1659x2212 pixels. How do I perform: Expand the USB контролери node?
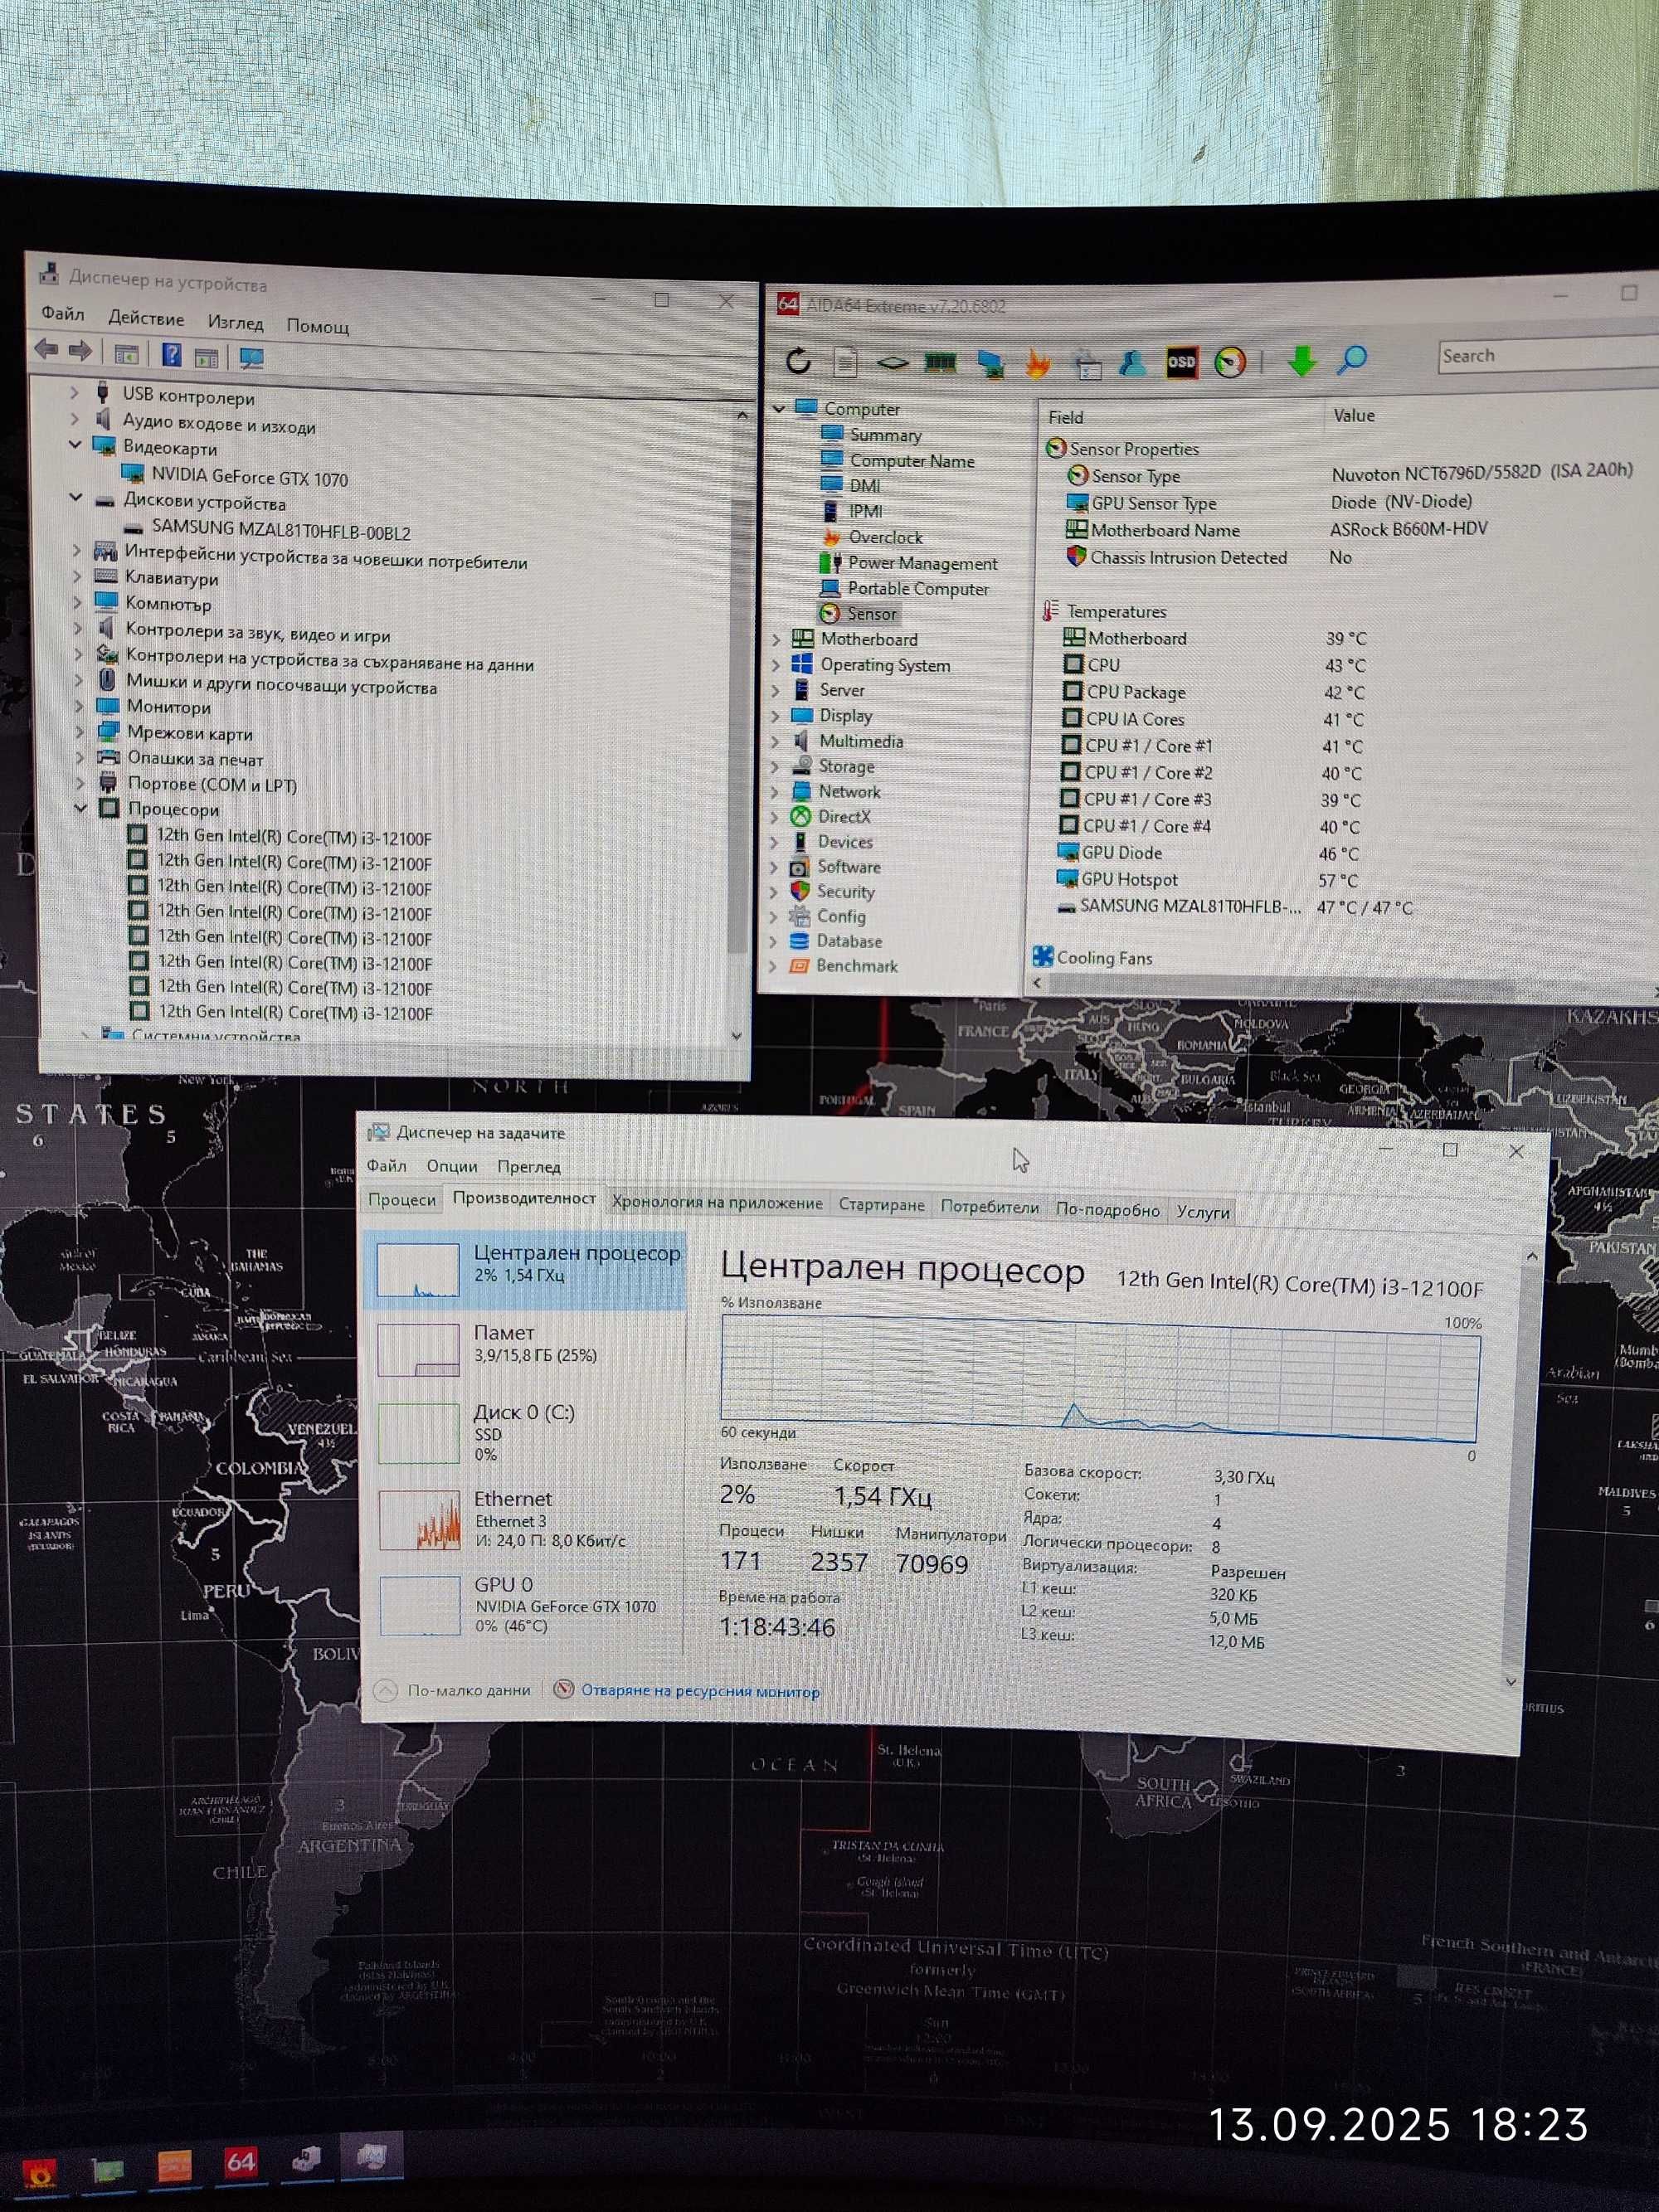[x=74, y=393]
